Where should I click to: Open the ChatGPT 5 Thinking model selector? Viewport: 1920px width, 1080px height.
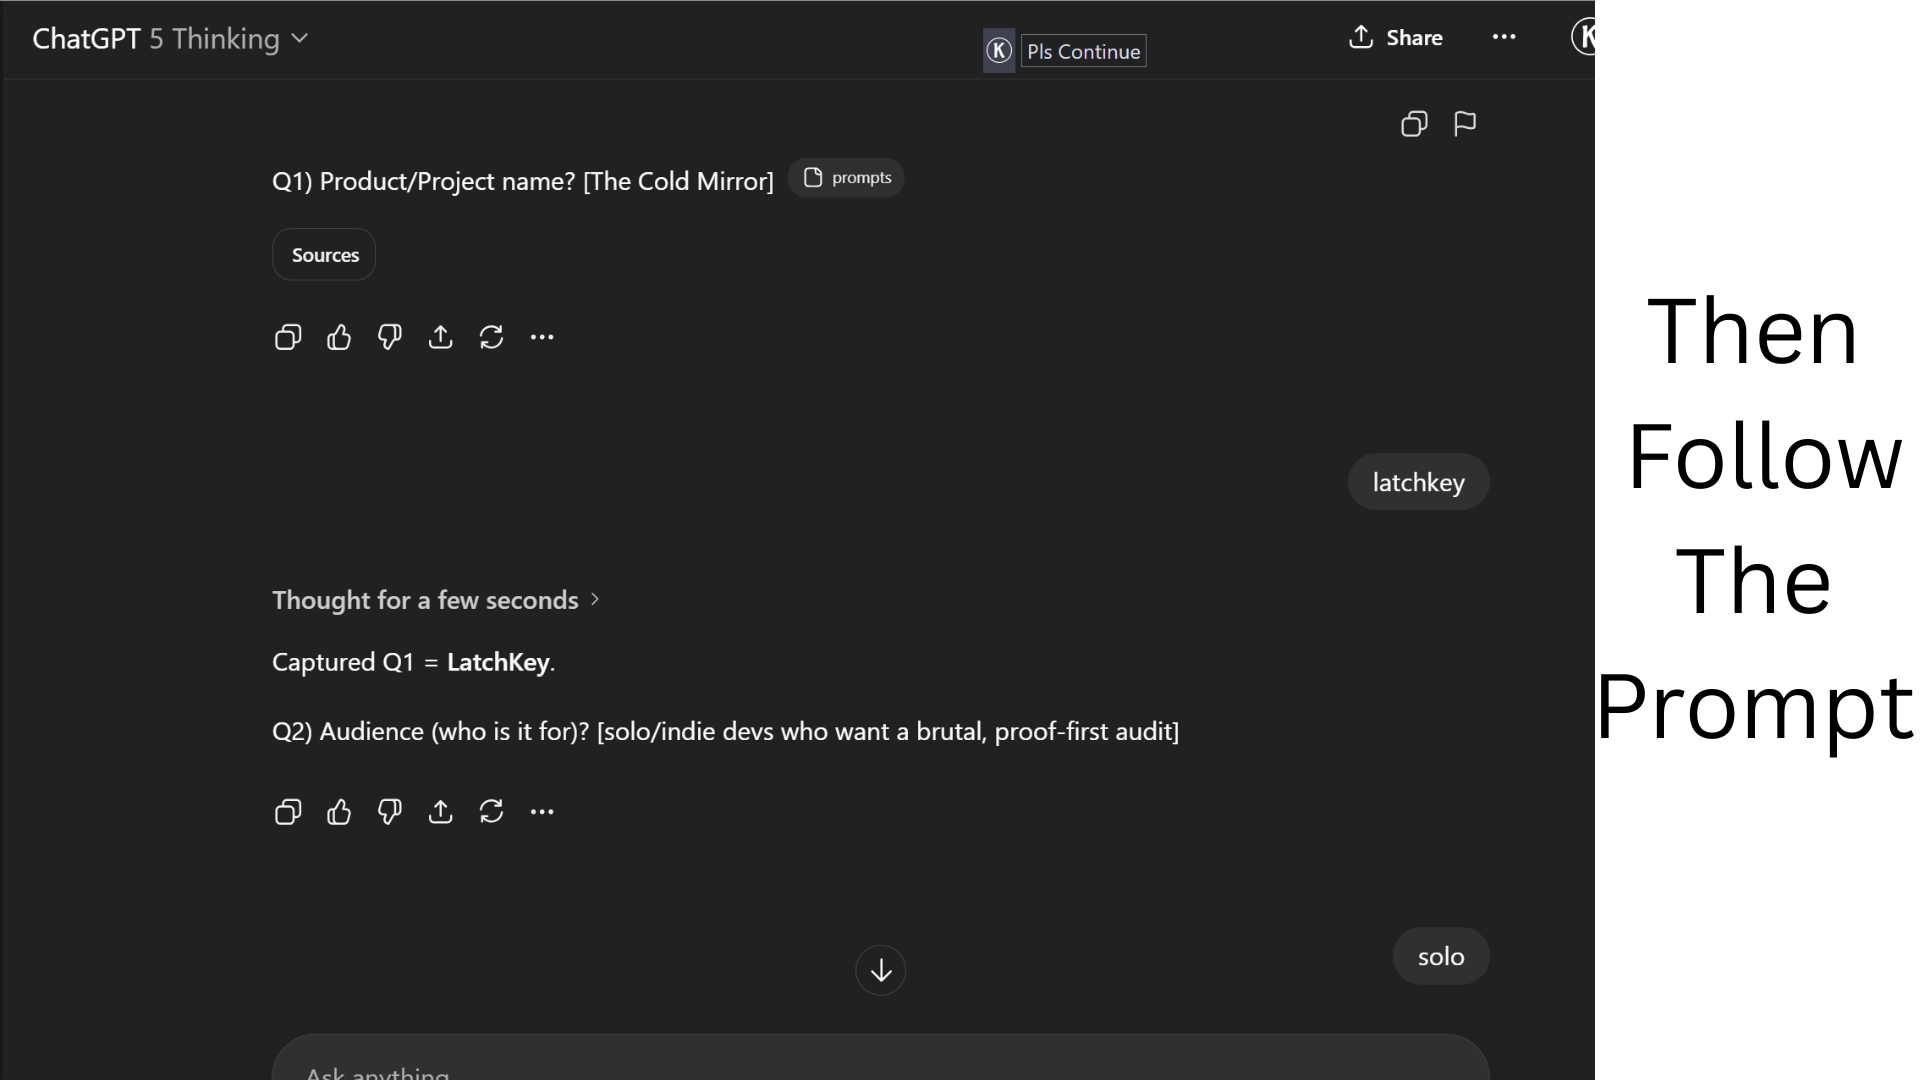tap(170, 39)
